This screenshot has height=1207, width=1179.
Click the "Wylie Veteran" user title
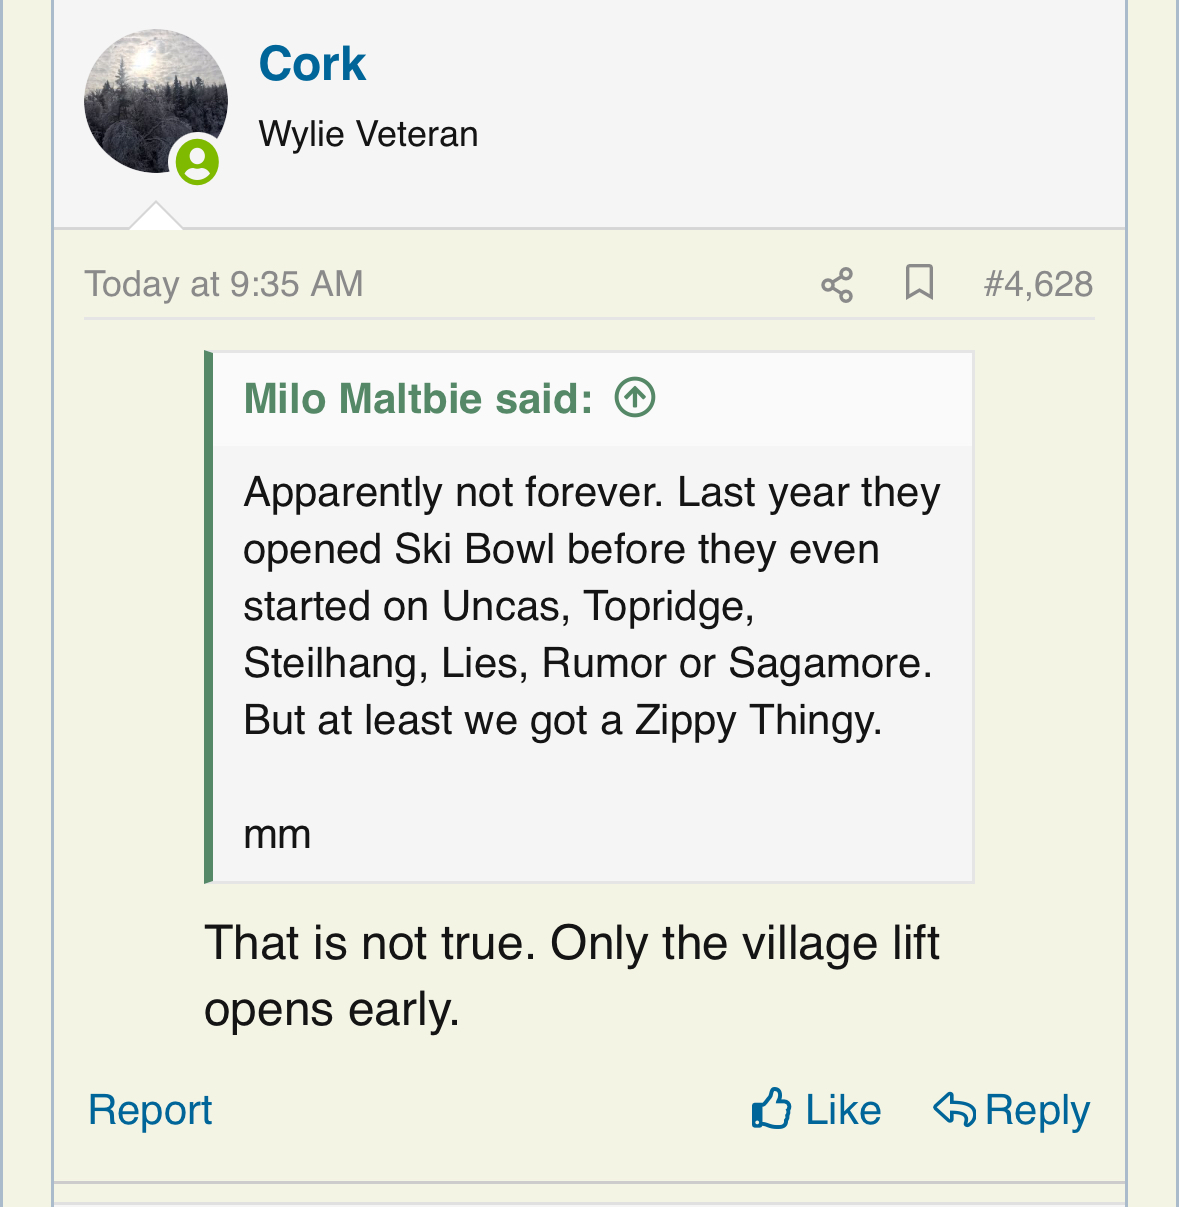click(368, 134)
